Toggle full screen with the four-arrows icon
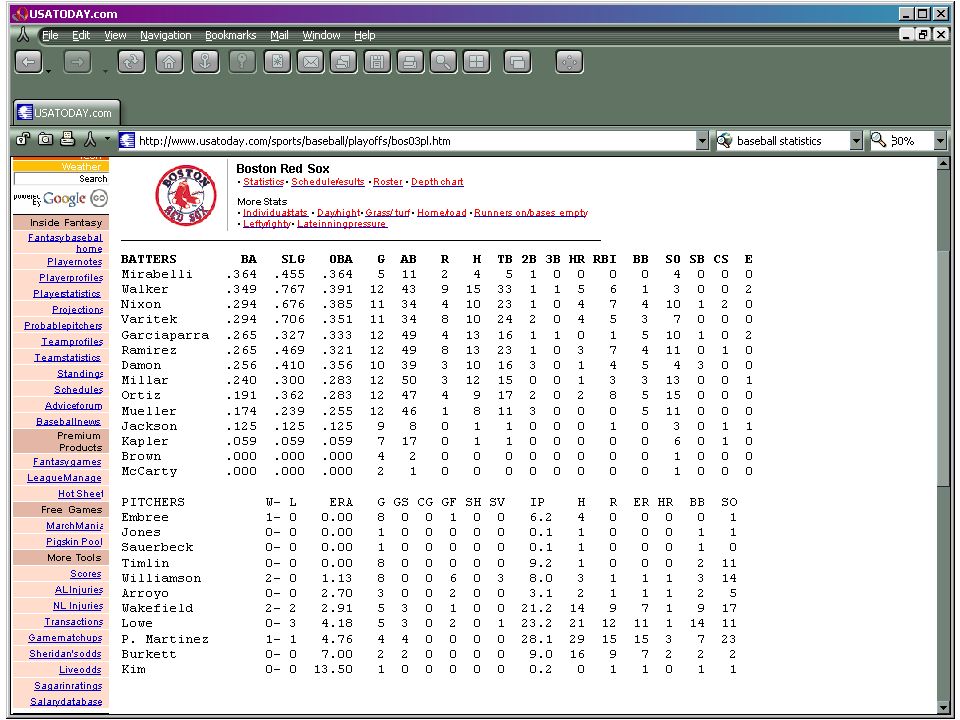960x720 pixels. coord(569,62)
